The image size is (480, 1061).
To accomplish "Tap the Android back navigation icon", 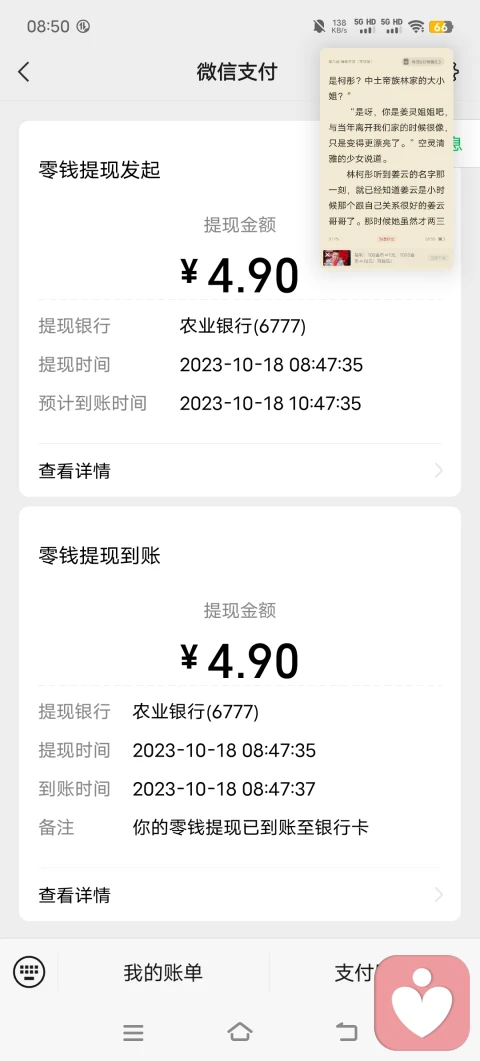I will 346,1031.
